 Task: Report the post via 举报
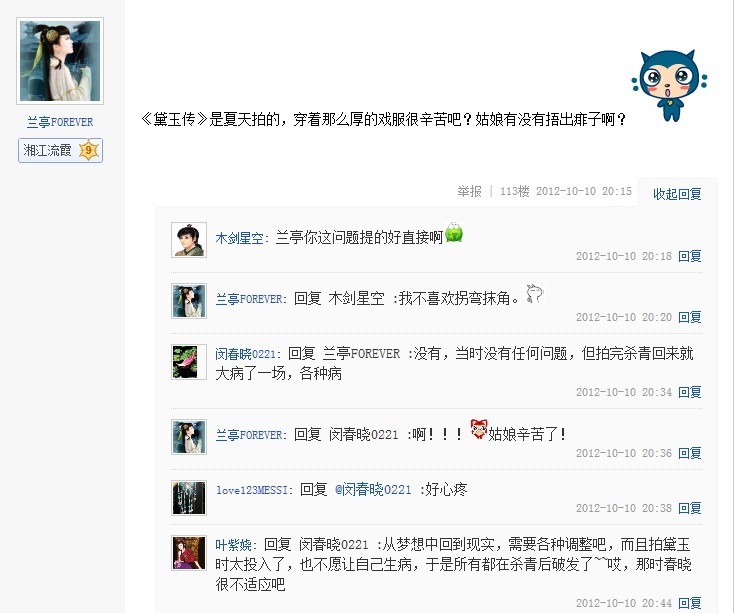[469, 191]
